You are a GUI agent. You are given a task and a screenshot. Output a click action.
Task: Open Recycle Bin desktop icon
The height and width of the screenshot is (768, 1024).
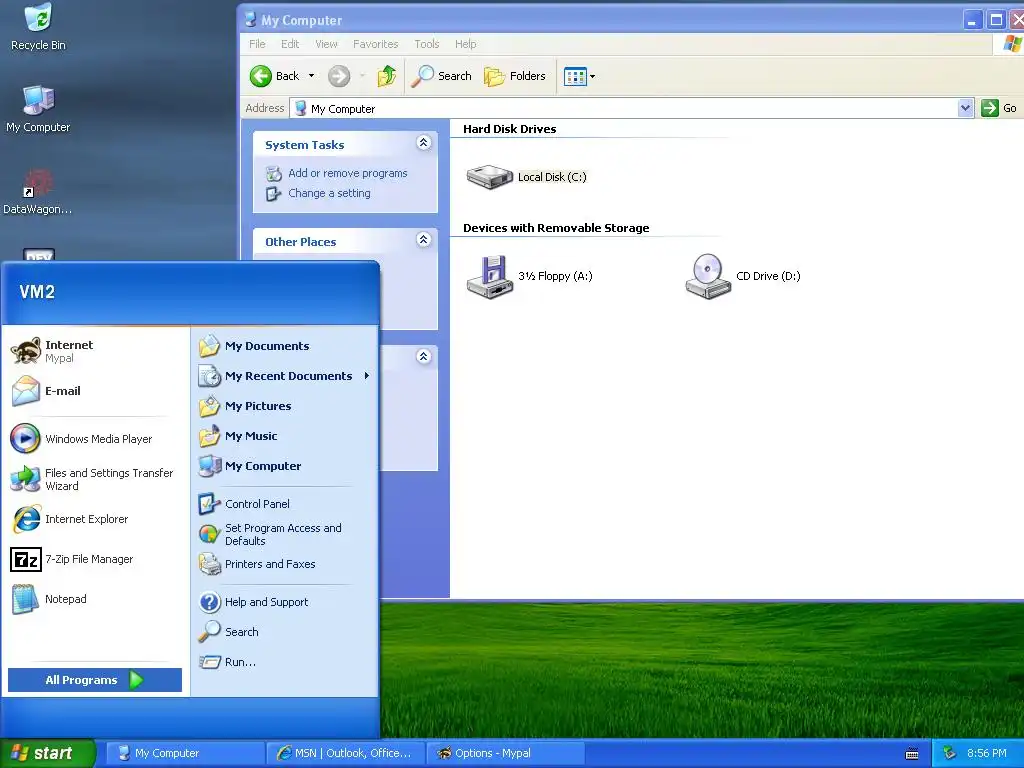click(x=38, y=27)
